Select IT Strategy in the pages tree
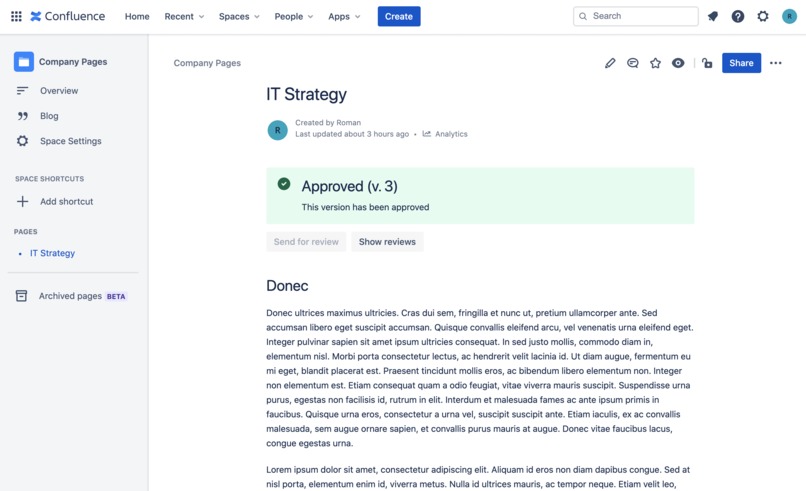Screen dimensions: 806x491 click(52, 253)
